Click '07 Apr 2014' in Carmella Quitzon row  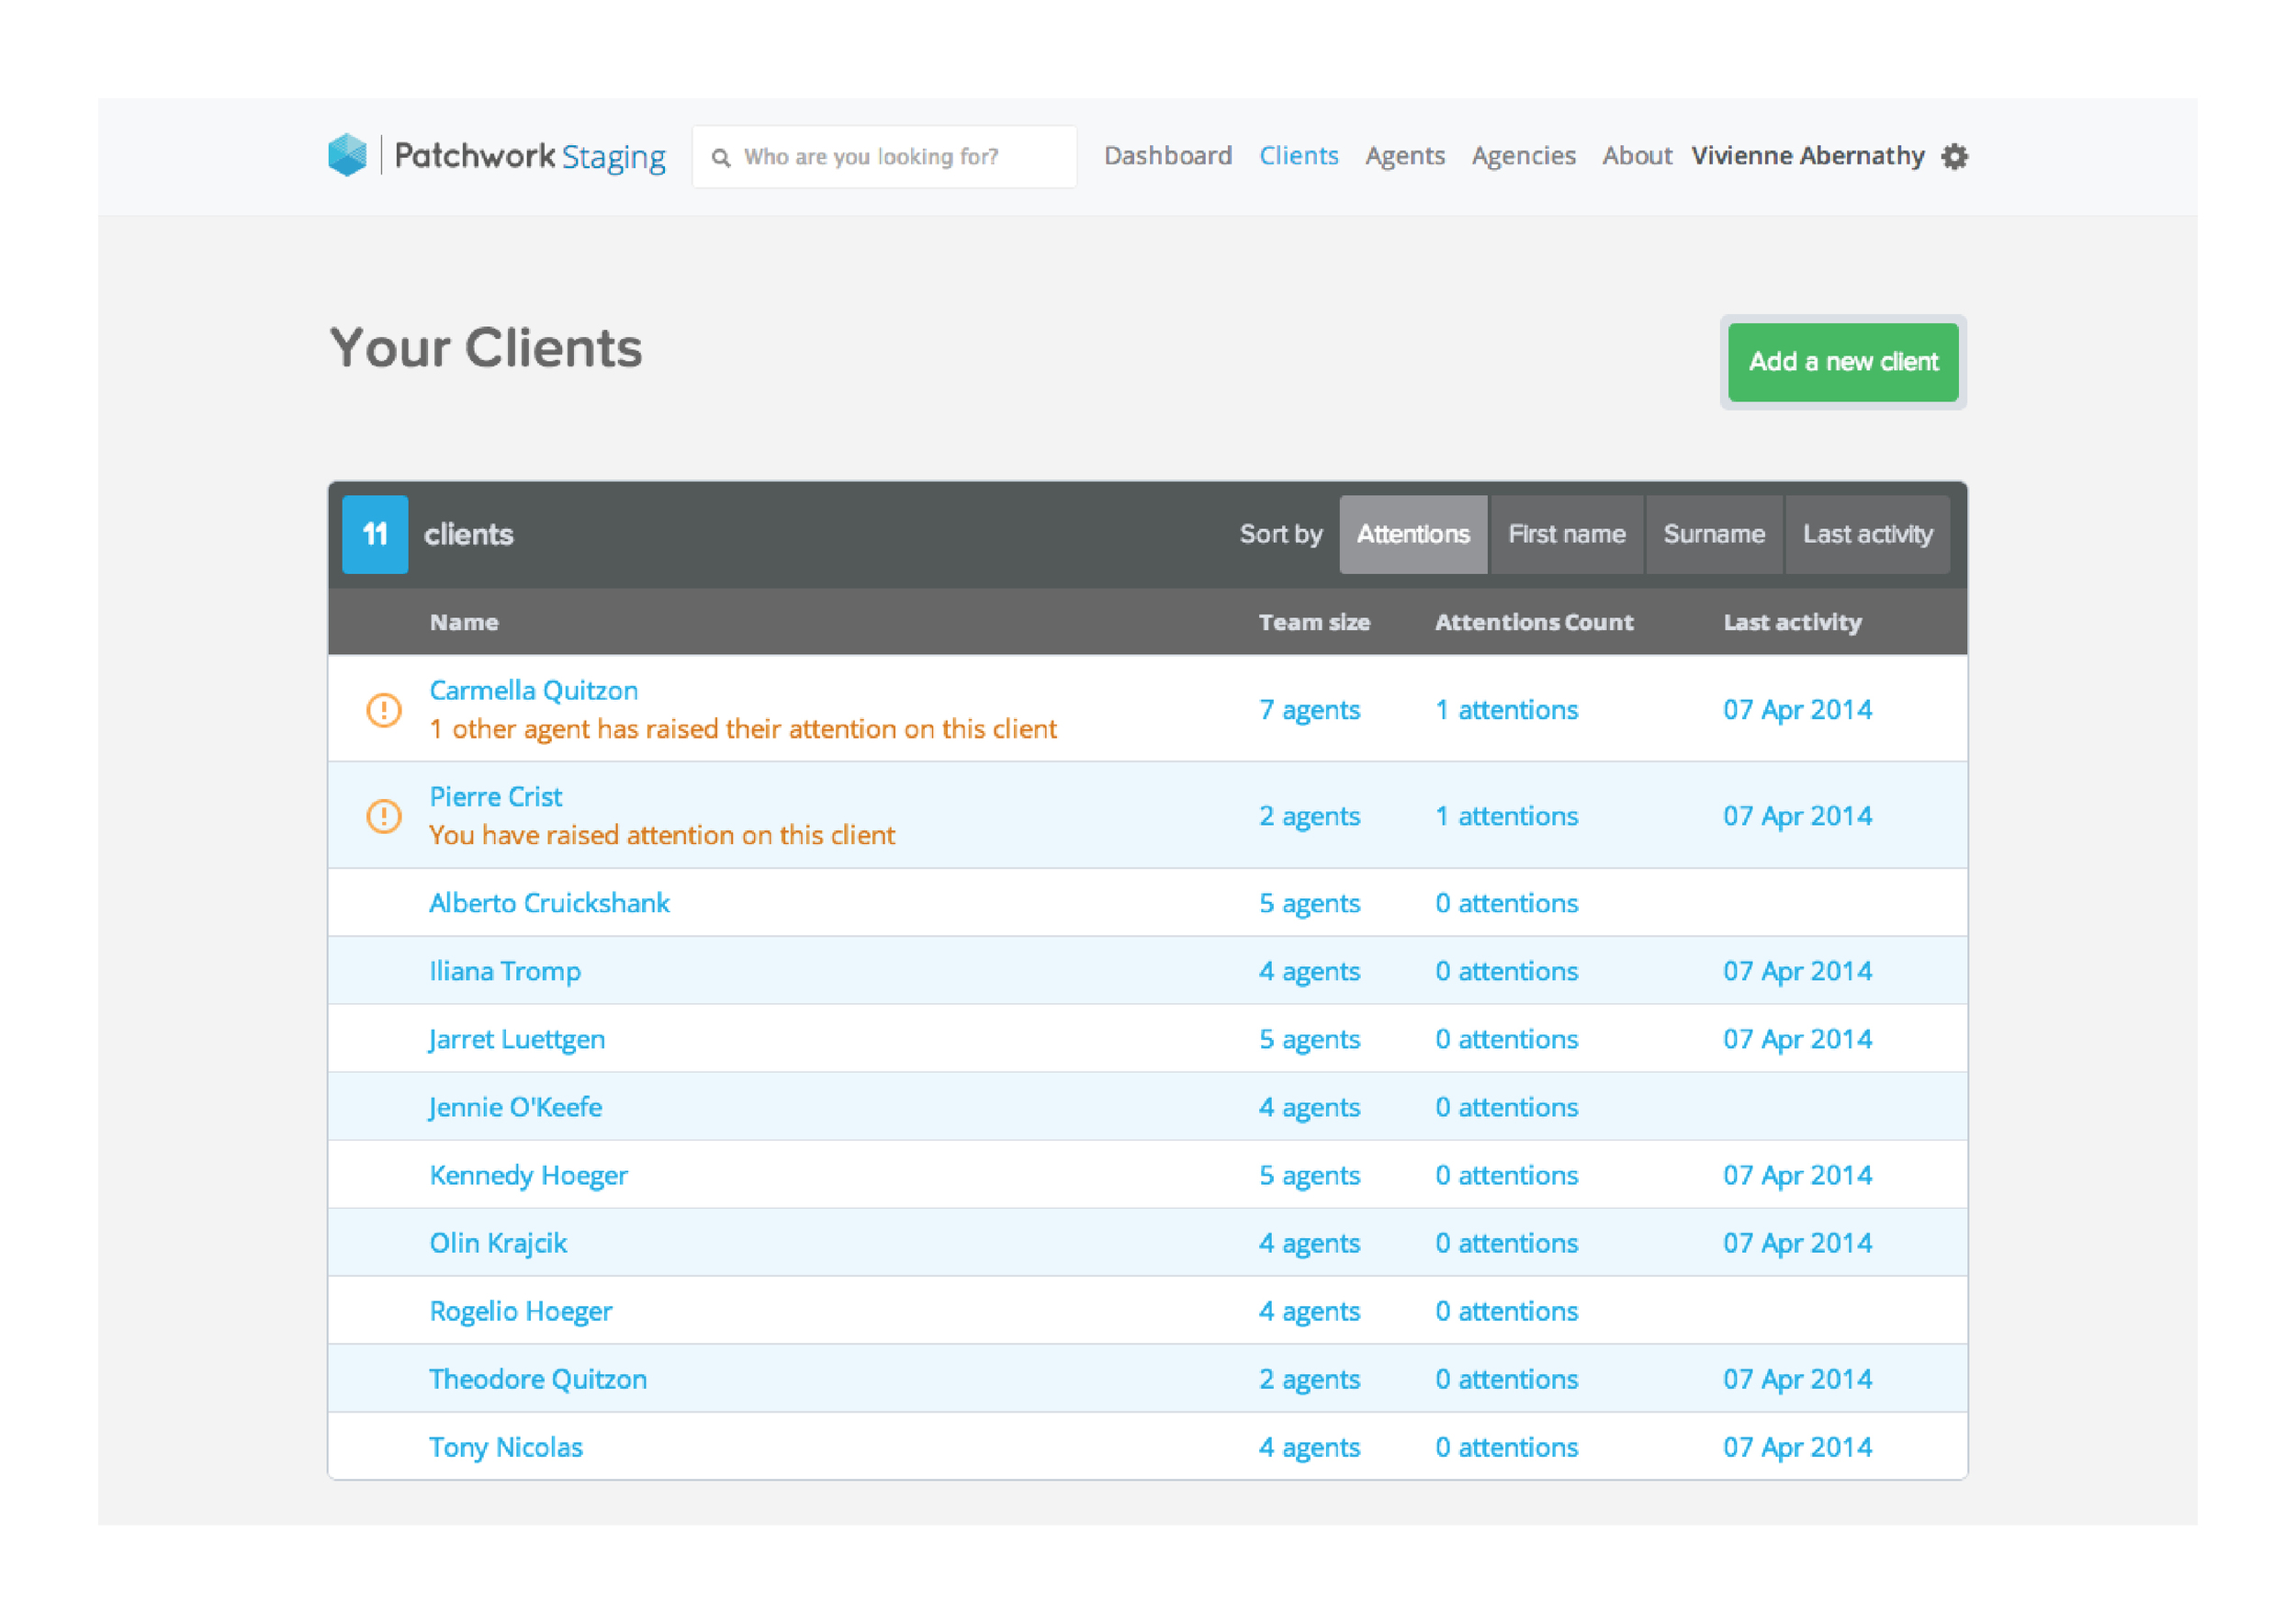(x=1797, y=709)
